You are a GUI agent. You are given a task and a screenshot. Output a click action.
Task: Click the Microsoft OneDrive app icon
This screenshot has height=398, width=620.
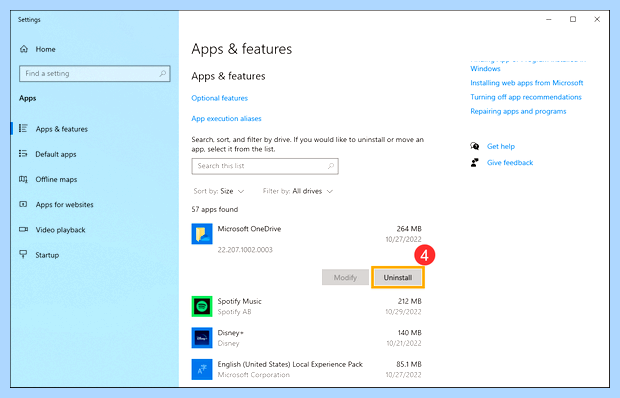[202, 234]
